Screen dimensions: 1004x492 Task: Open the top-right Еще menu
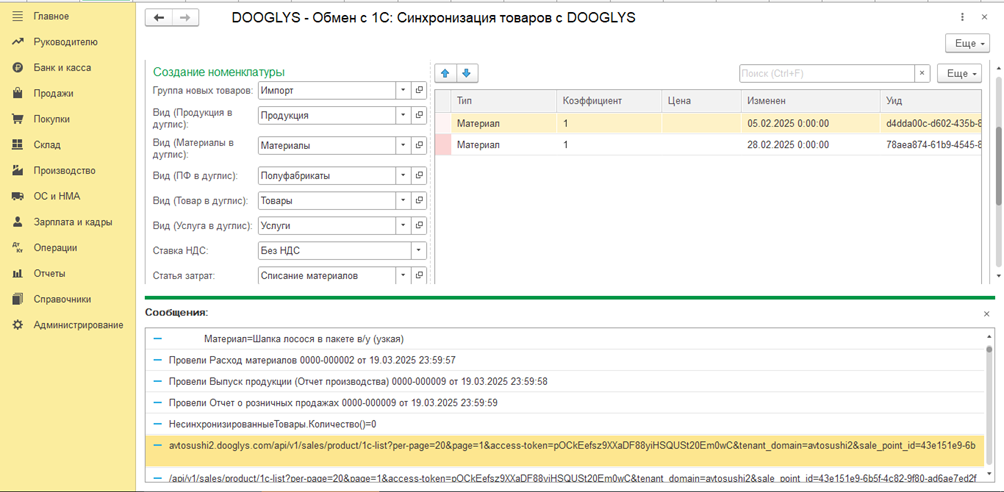[x=968, y=44]
